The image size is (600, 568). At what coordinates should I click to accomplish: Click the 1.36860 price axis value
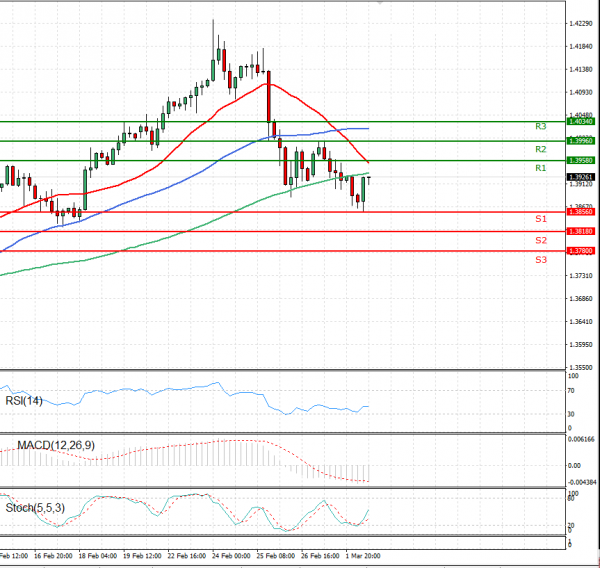tap(581, 299)
